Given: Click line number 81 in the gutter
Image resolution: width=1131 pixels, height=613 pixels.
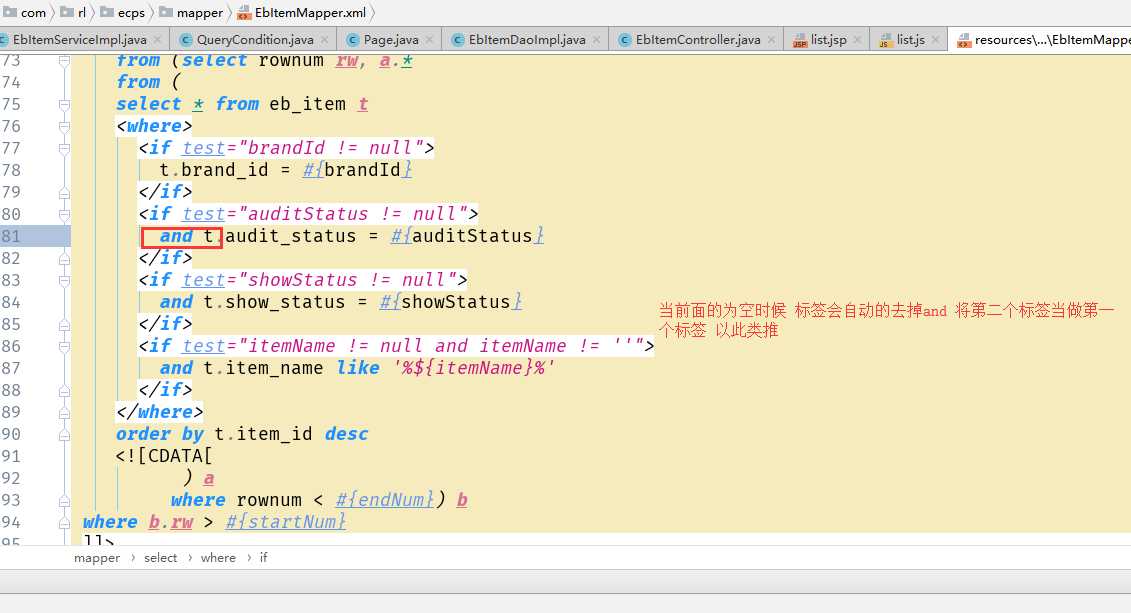Looking at the screenshot, I should (x=12, y=236).
